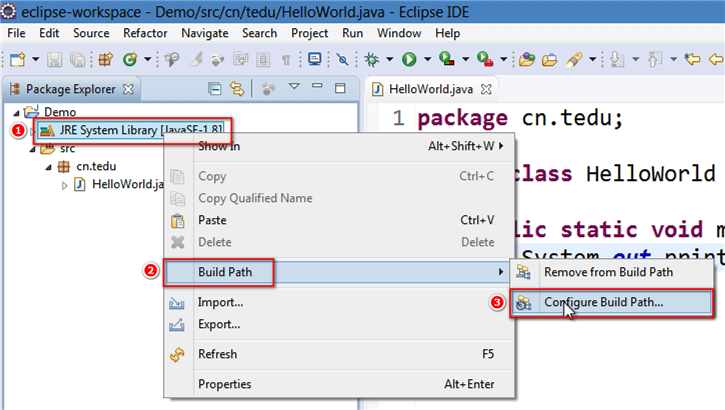Click Configure Build Path...

pyautogui.click(x=611, y=302)
